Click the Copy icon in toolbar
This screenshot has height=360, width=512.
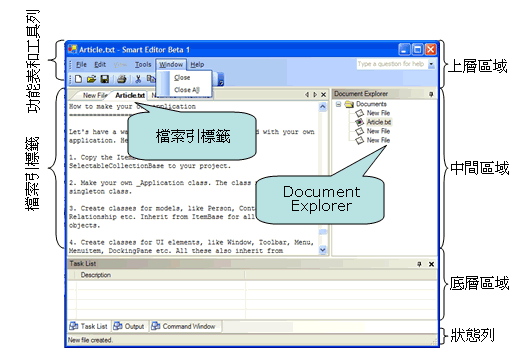pyautogui.click(x=151, y=79)
